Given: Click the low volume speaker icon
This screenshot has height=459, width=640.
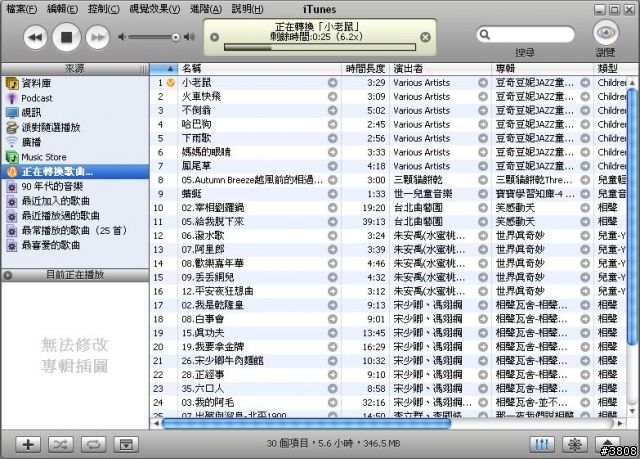Looking at the screenshot, I should (x=122, y=37).
